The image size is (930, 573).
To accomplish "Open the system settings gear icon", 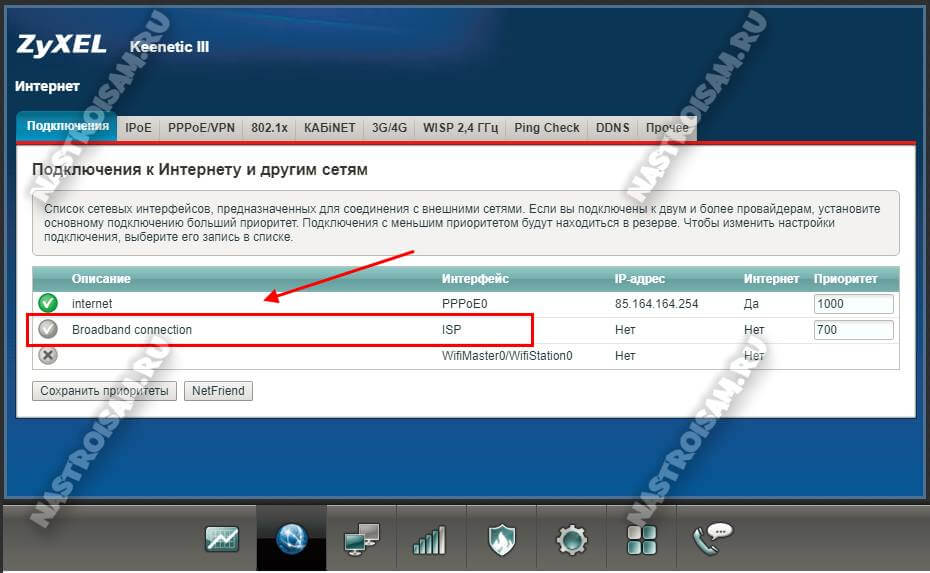I will click(x=571, y=540).
